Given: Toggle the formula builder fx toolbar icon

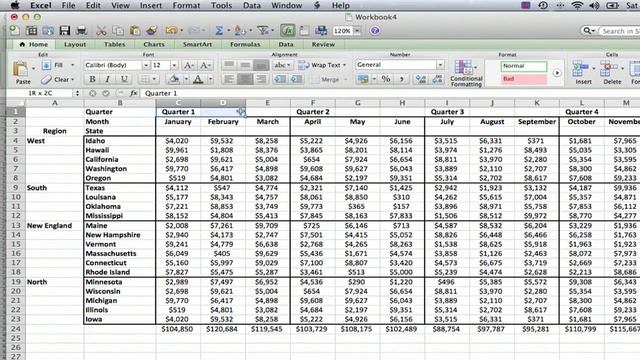Looking at the screenshot, I should point(288,31).
